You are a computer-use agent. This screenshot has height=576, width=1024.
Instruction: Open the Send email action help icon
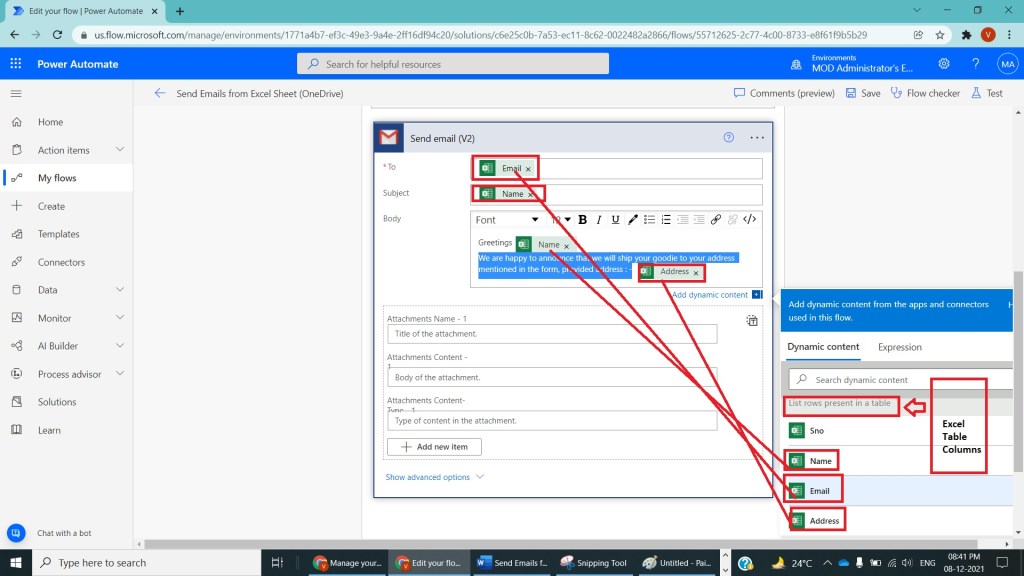[x=729, y=138]
